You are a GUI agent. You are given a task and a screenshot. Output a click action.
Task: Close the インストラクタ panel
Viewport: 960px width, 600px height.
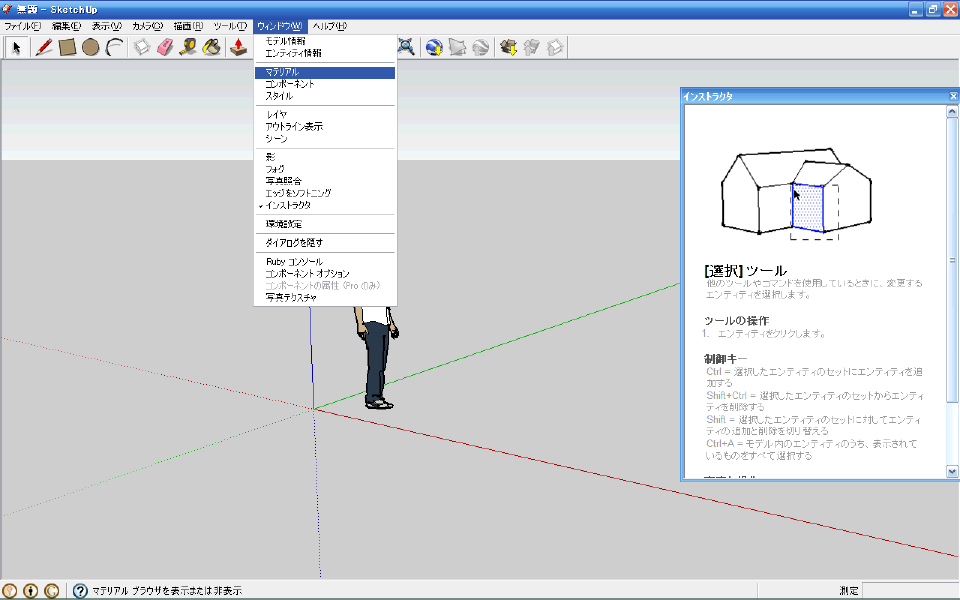click(x=953, y=96)
